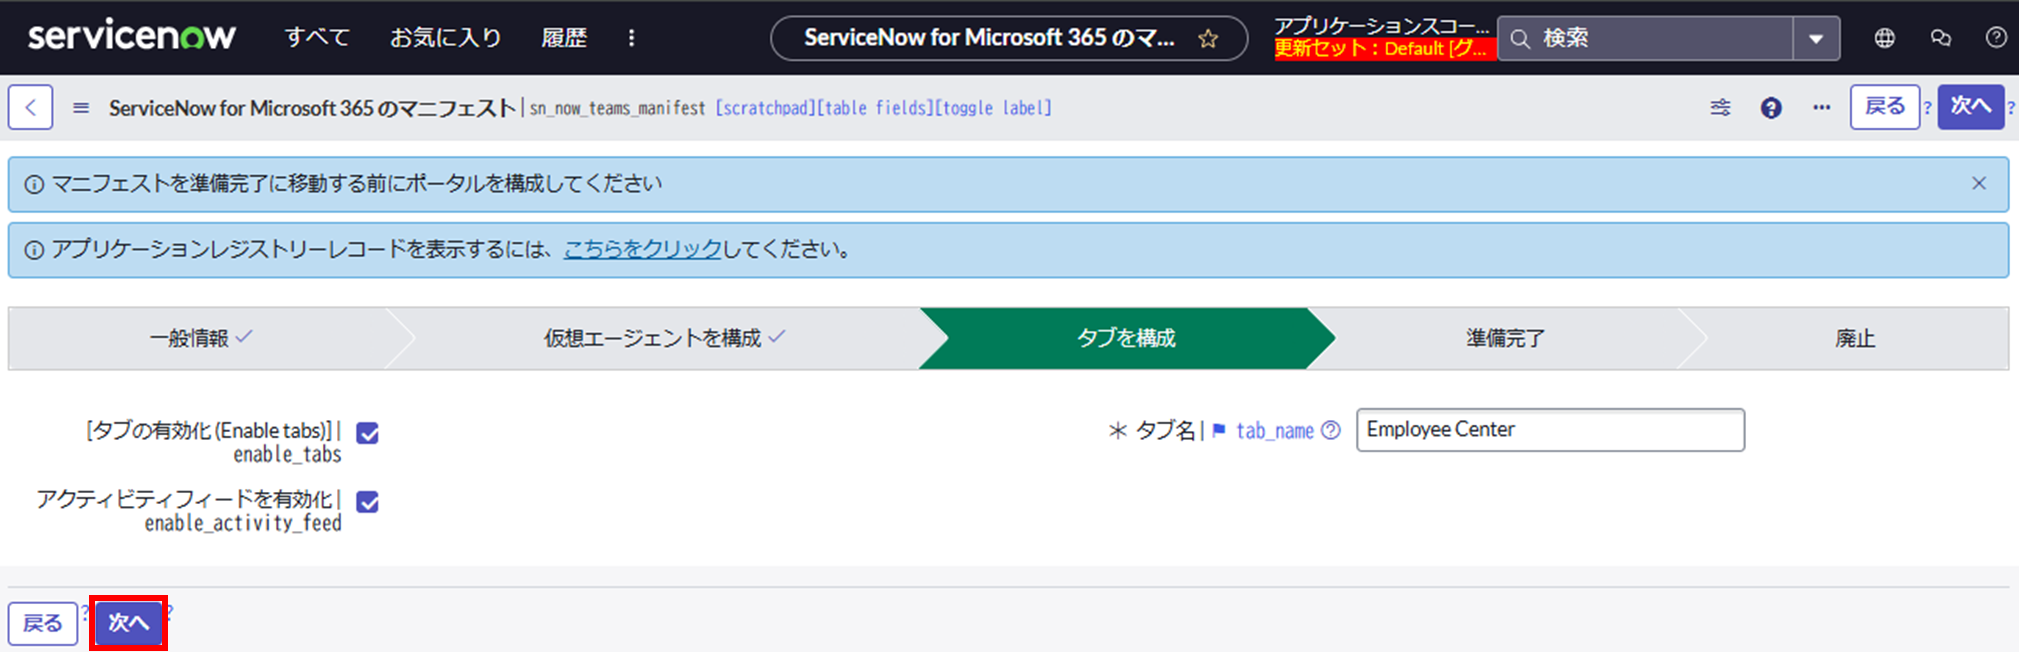The width and height of the screenshot is (2019, 652).
Task: Open more options ellipsis in form header
Action: coord(1822,107)
